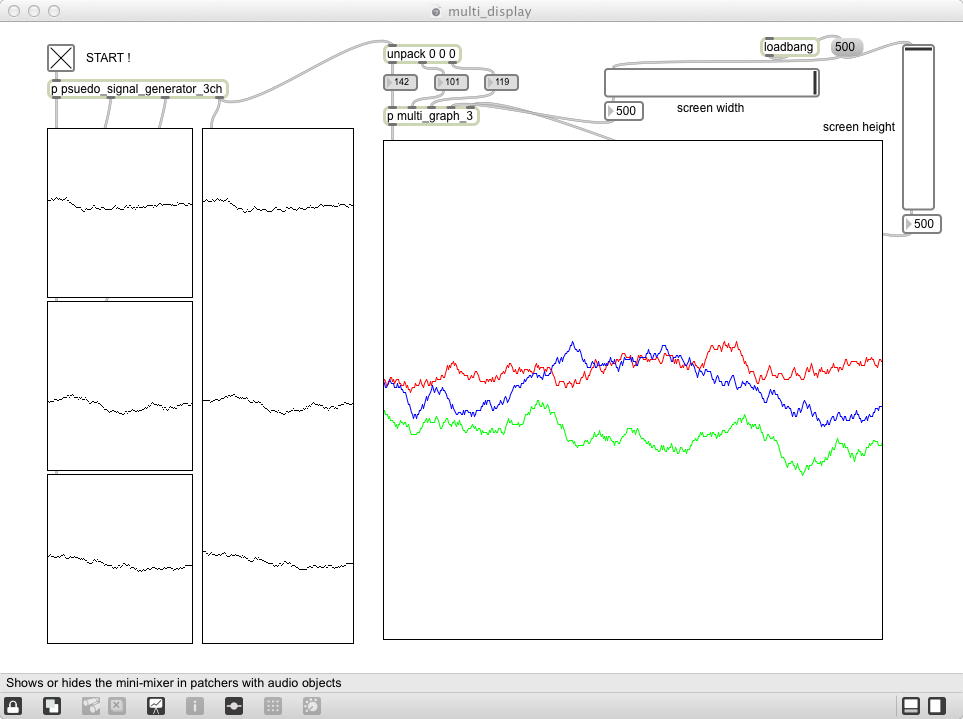Click the number box showing 101
This screenshot has width=963, height=719.
451,82
